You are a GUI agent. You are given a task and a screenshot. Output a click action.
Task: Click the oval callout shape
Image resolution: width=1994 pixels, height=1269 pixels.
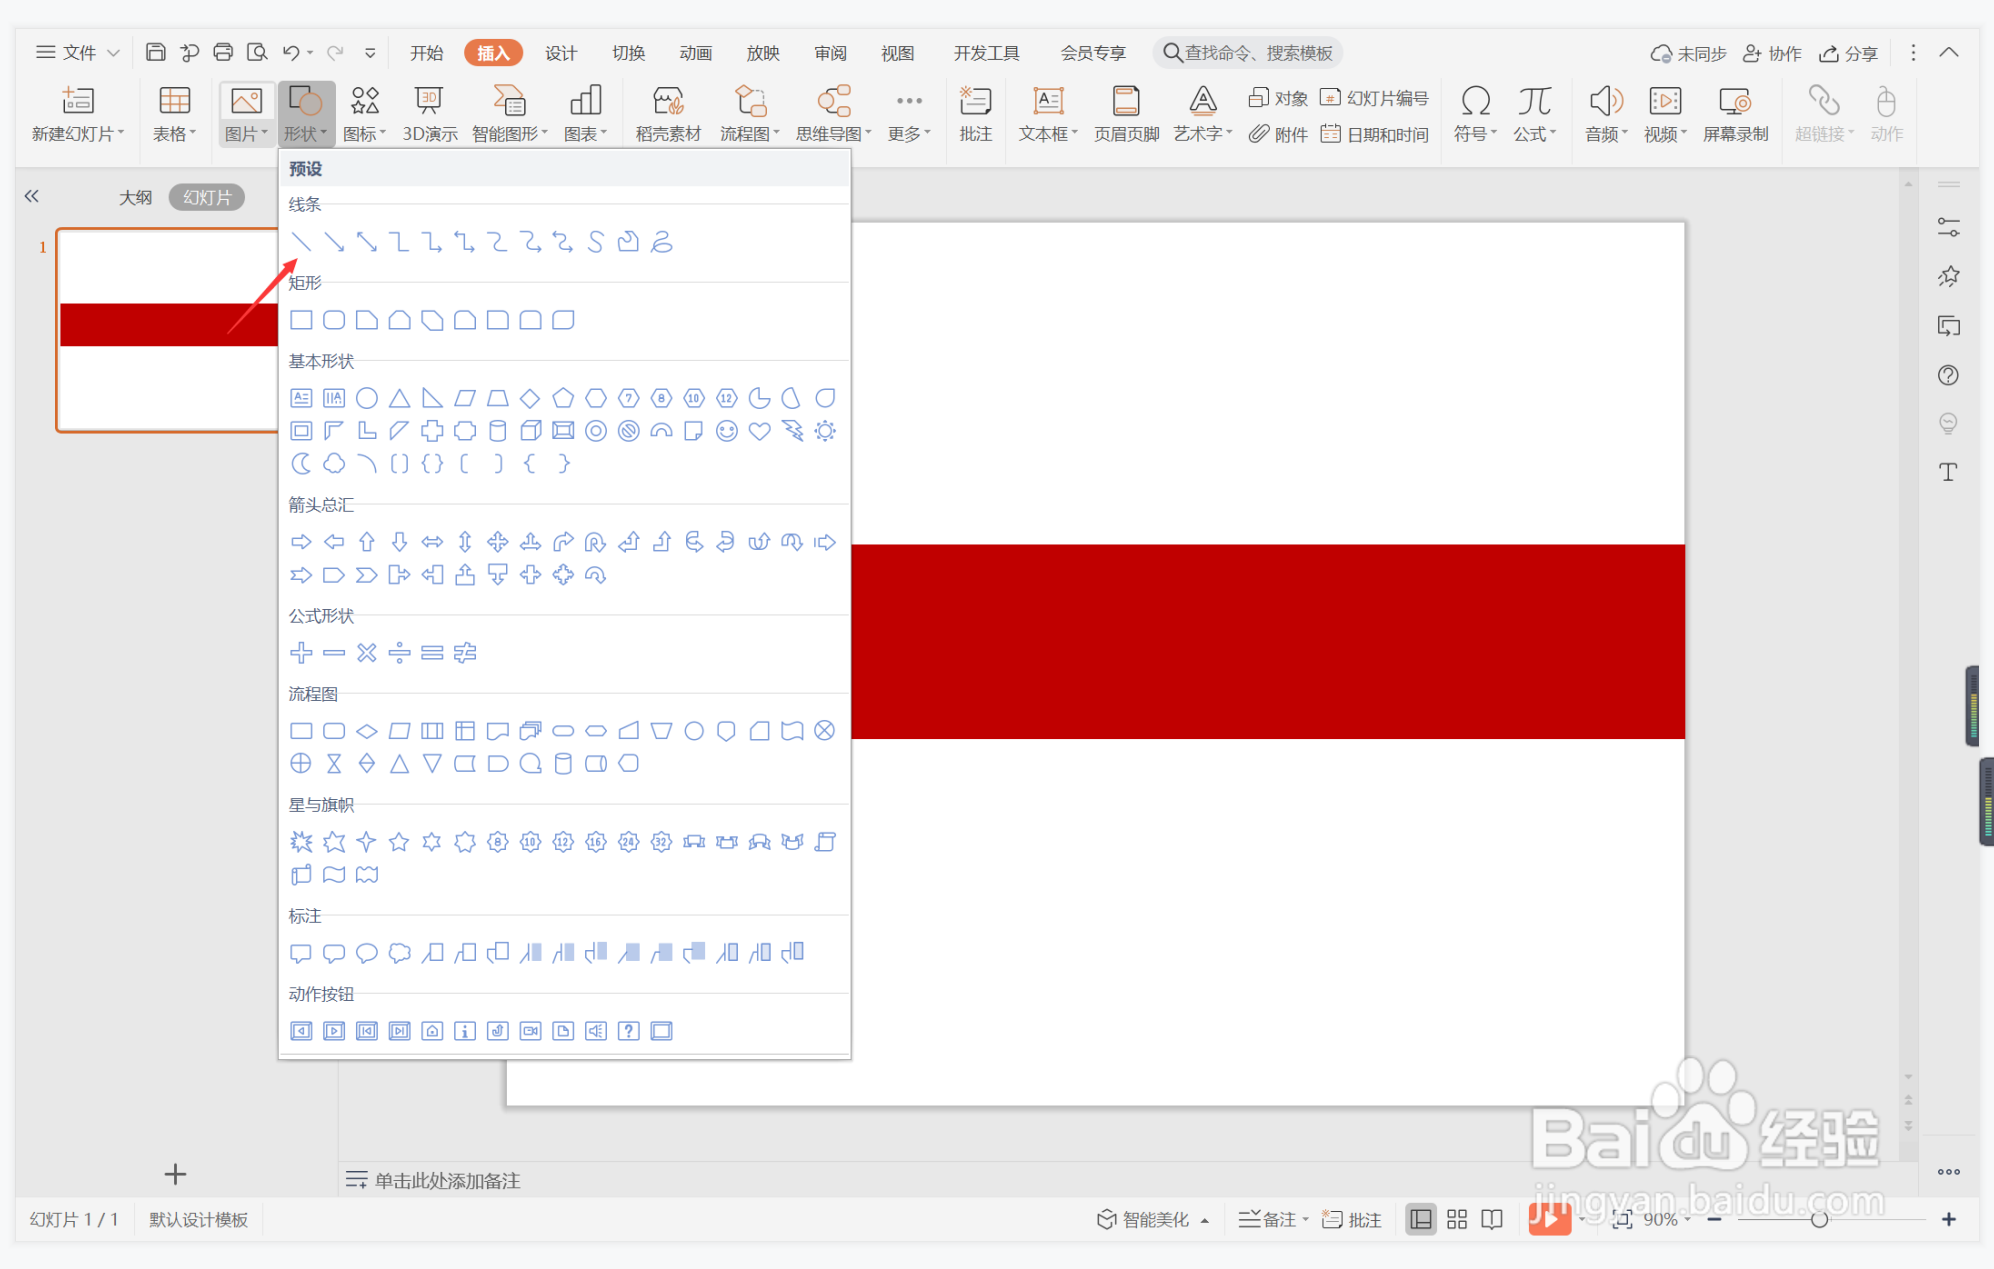pyautogui.click(x=367, y=953)
